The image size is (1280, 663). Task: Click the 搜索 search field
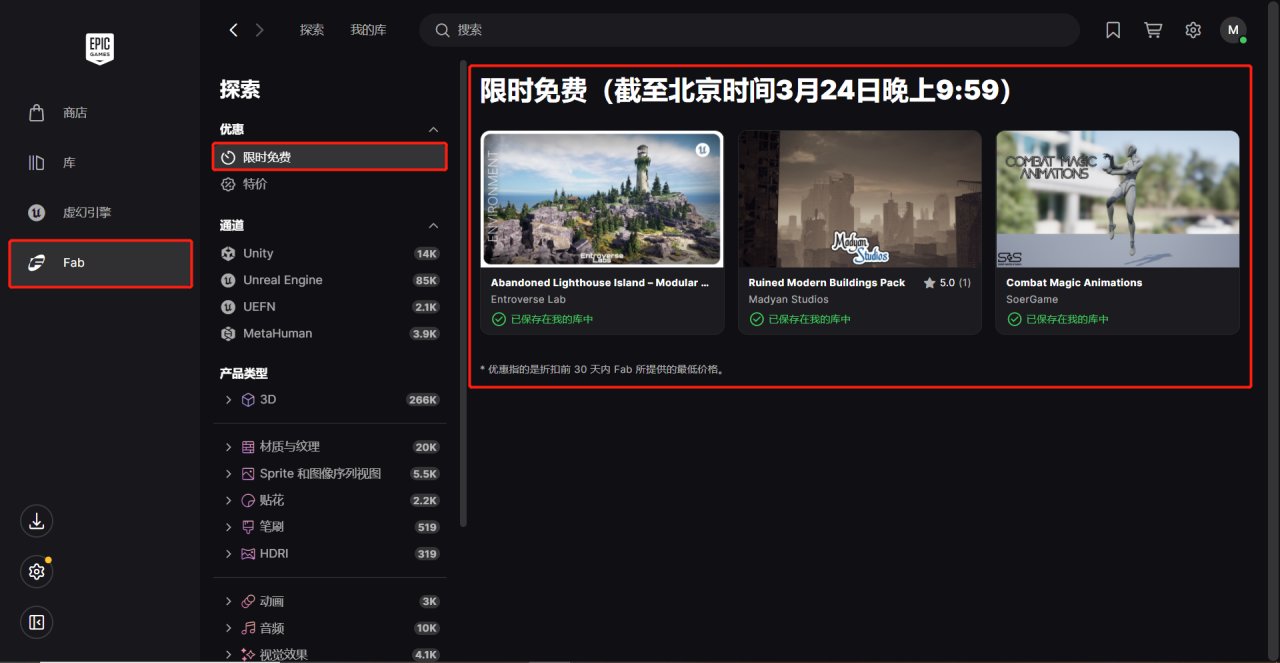coord(749,30)
